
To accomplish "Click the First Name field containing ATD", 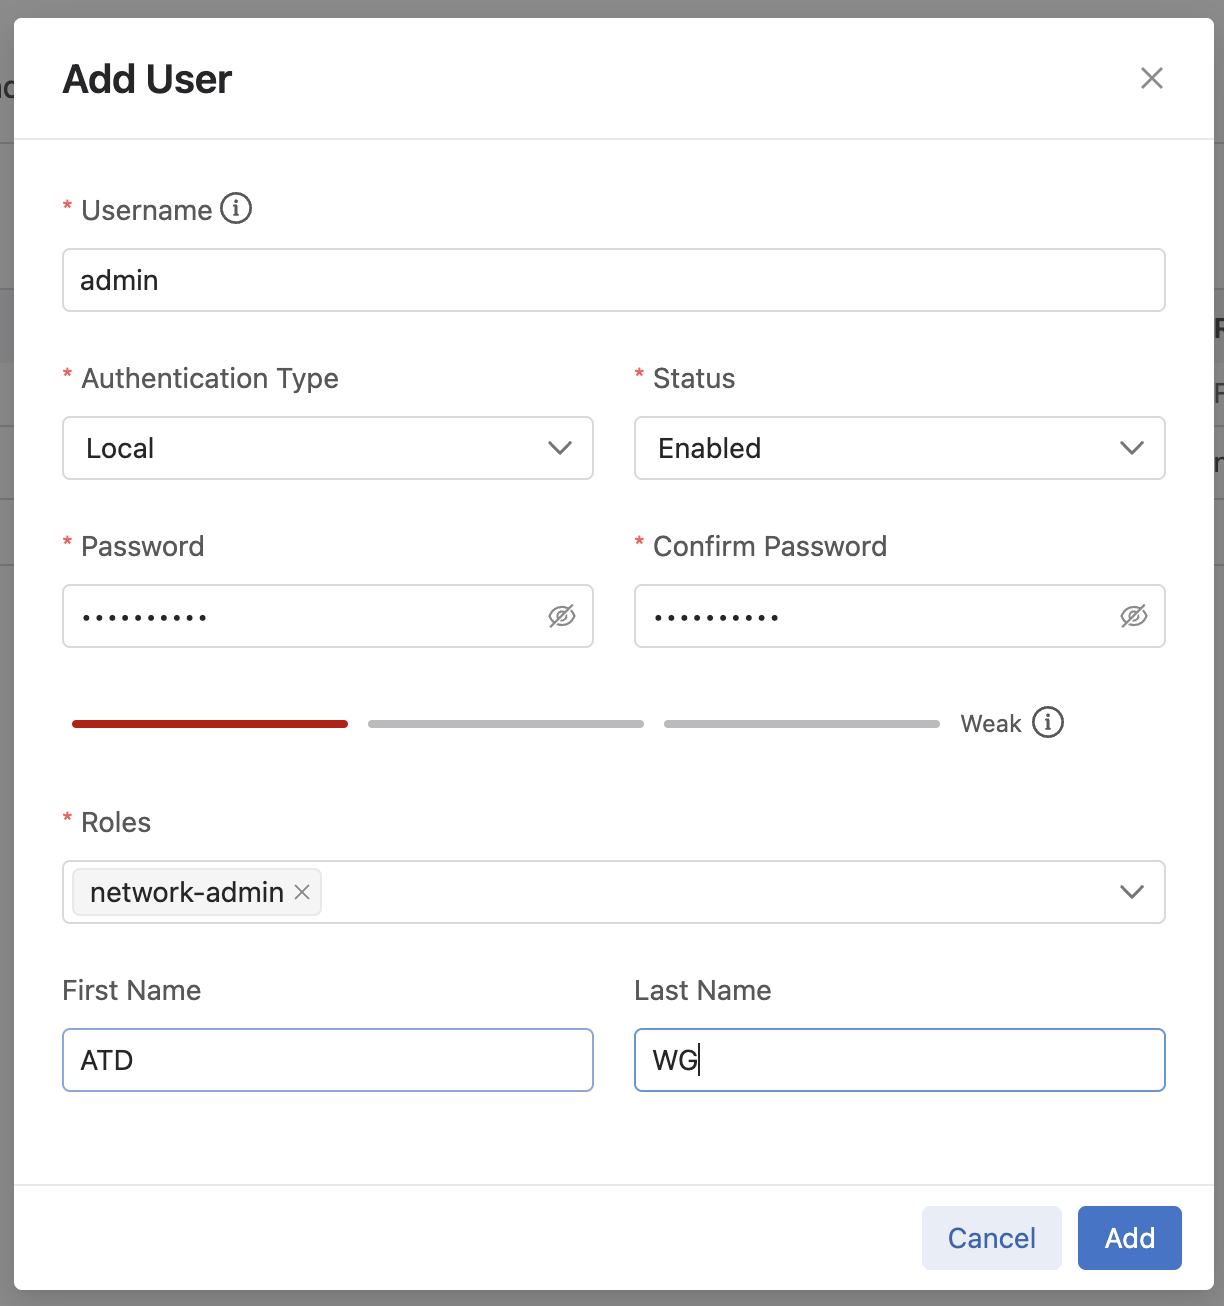I will tap(328, 1060).
